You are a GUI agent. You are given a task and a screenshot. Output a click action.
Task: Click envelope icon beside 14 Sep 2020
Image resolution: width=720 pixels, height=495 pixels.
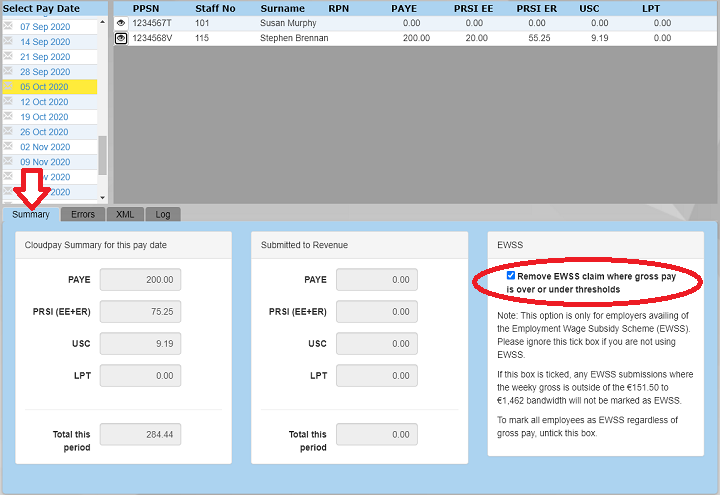(8, 42)
